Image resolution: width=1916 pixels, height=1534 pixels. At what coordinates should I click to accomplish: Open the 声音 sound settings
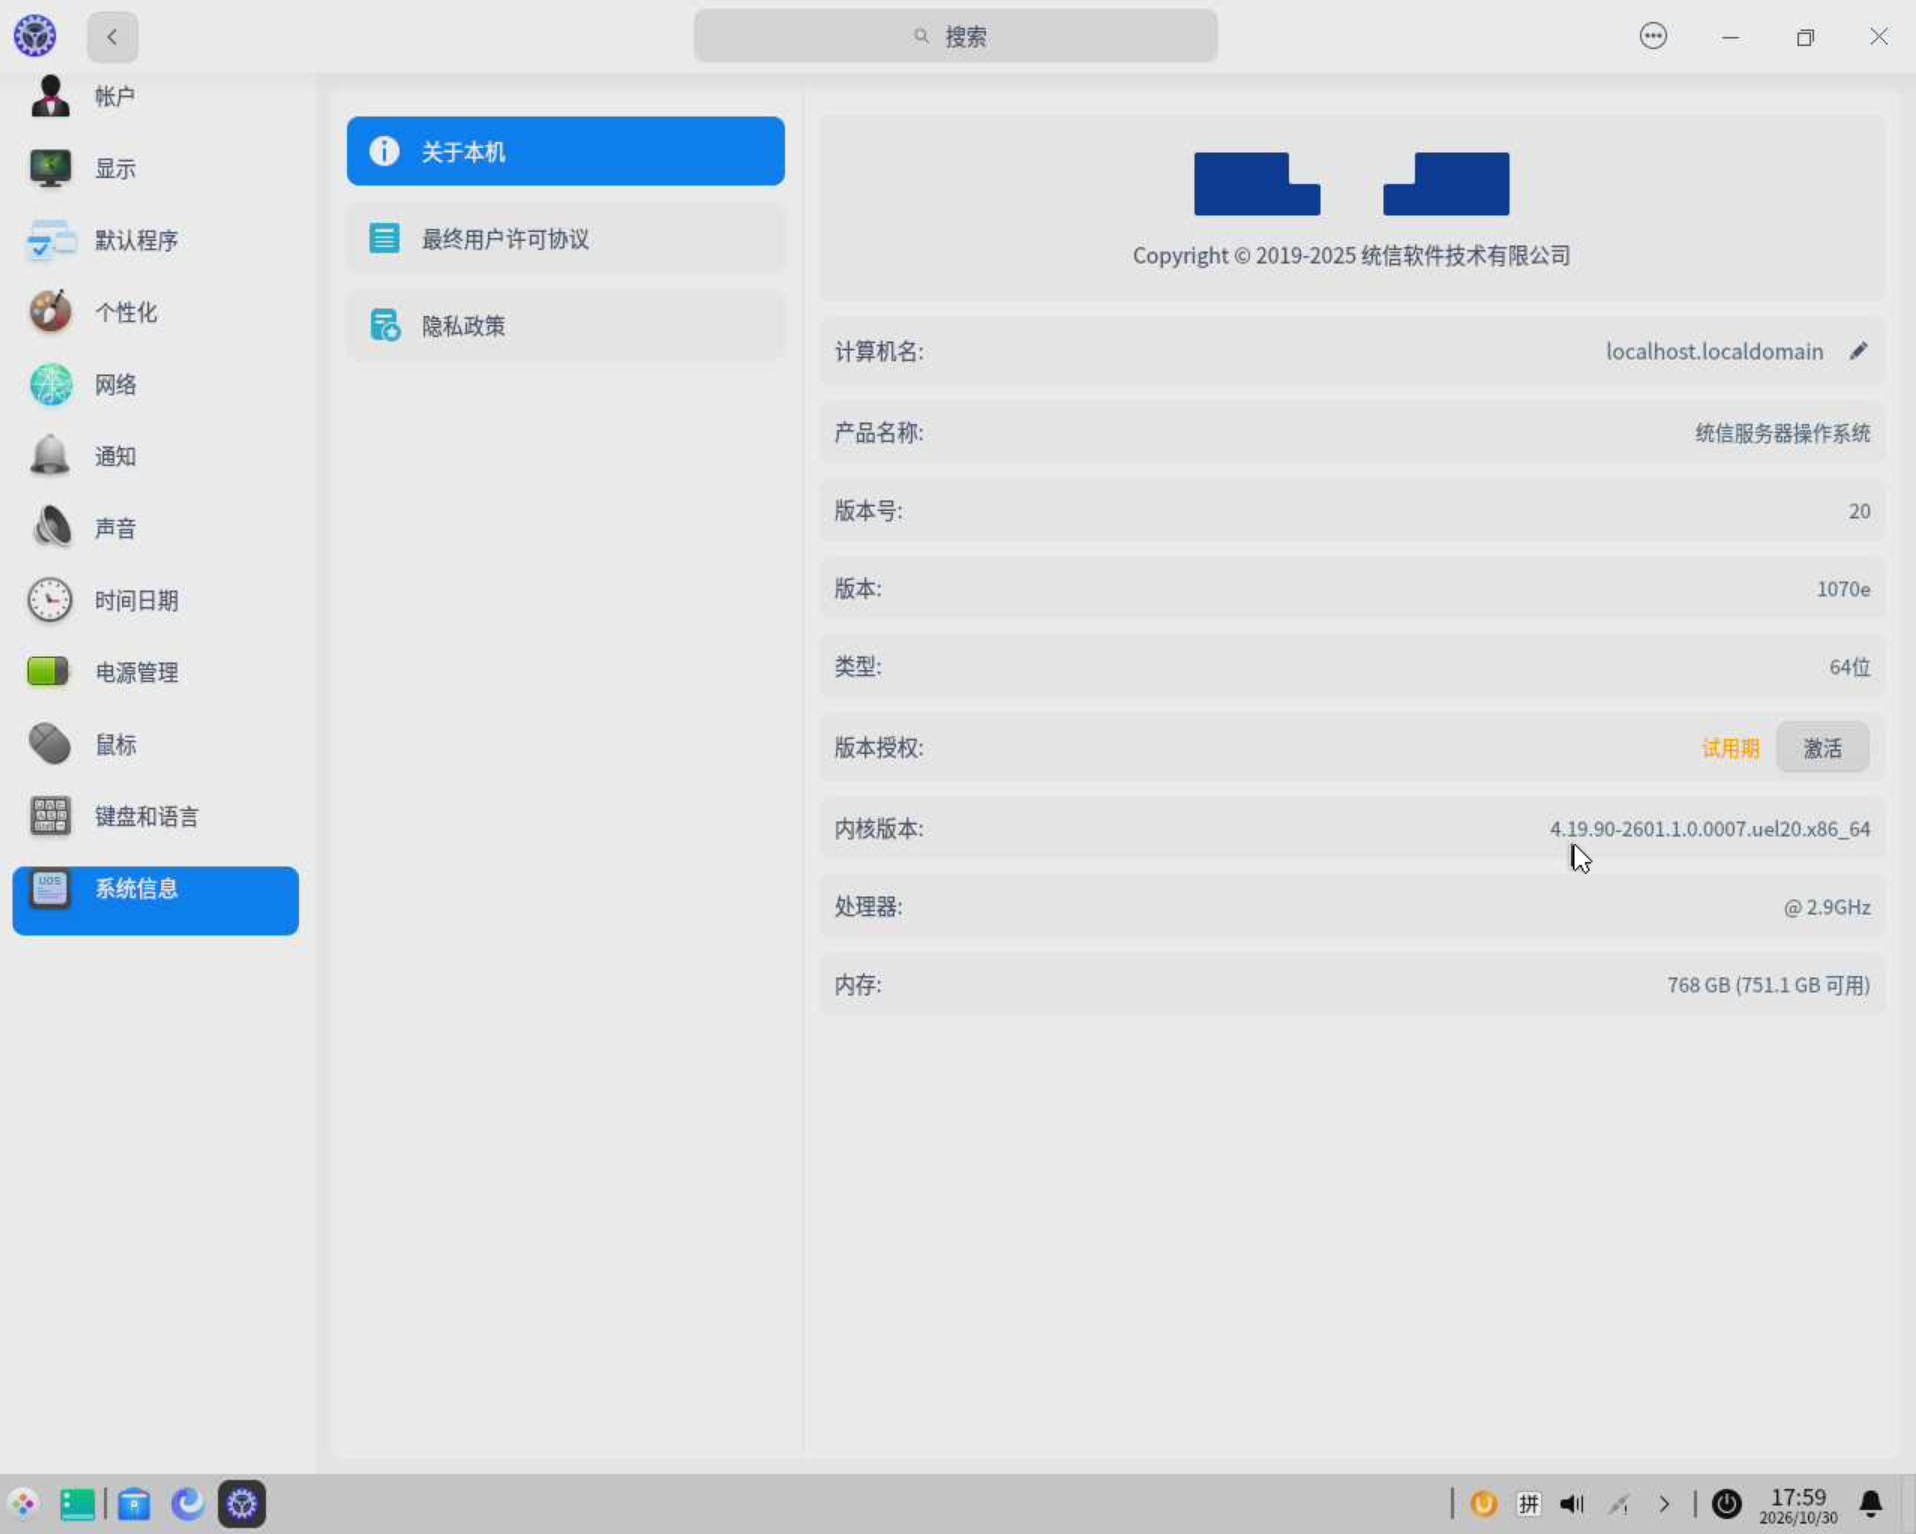(155, 528)
